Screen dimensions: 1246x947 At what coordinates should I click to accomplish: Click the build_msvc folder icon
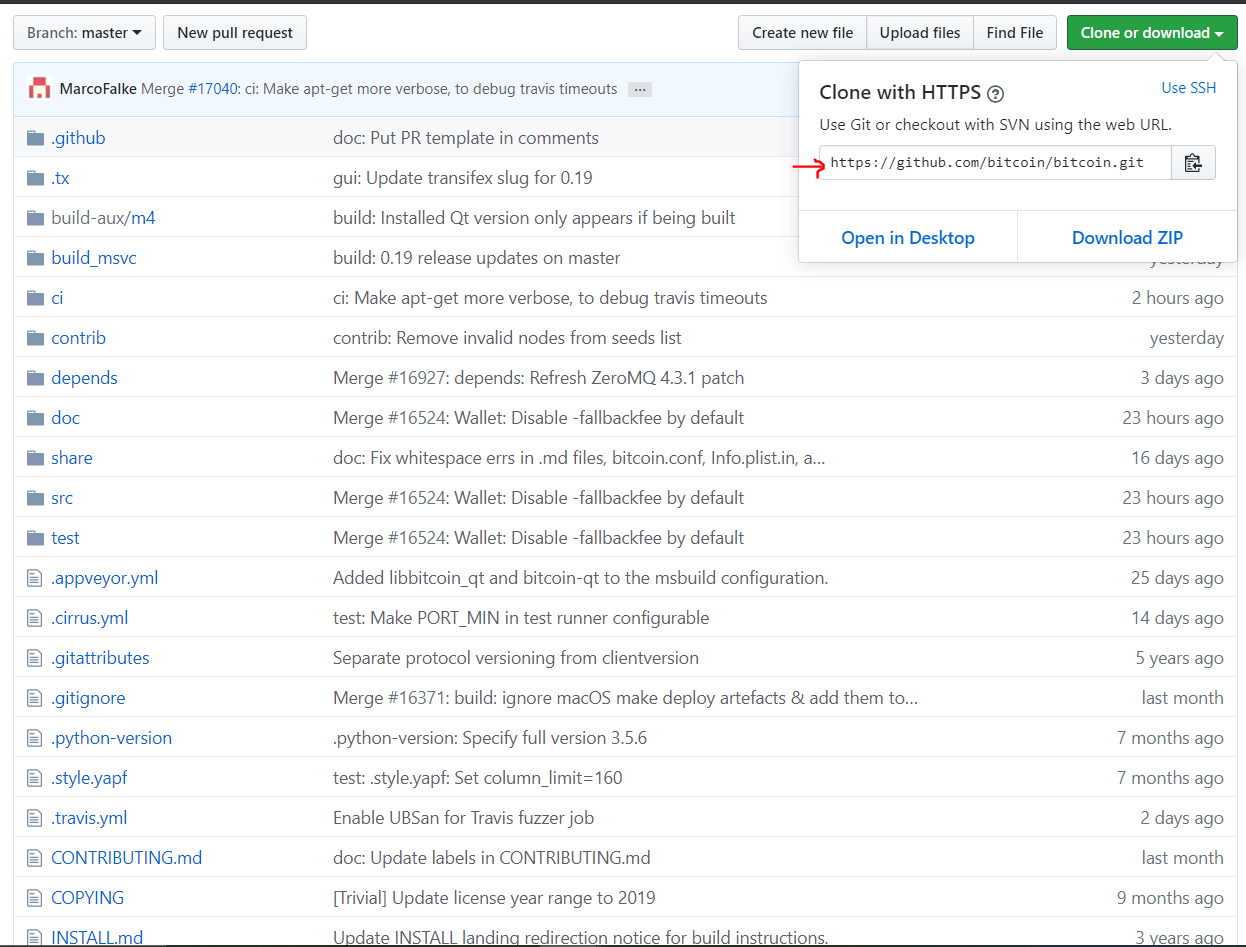pyautogui.click(x=36, y=258)
